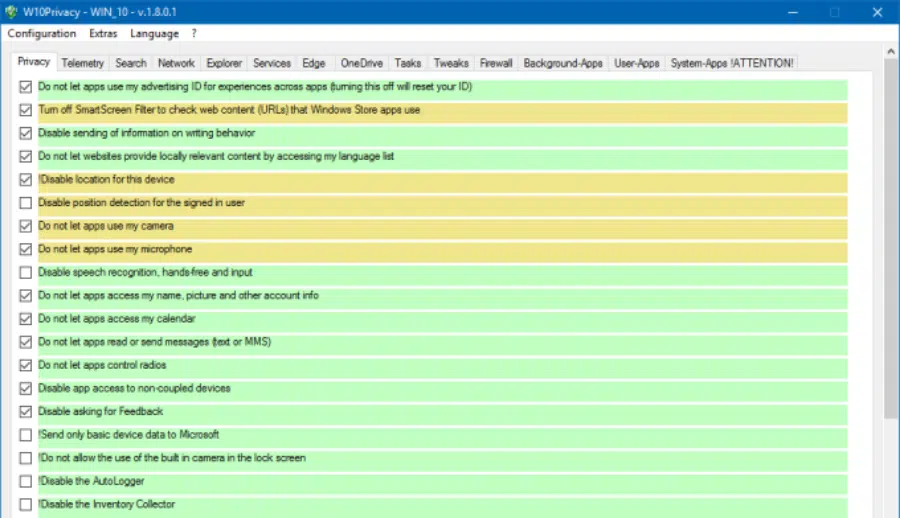Open the Tasks tab
This screenshot has width=900, height=518.
[408, 63]
